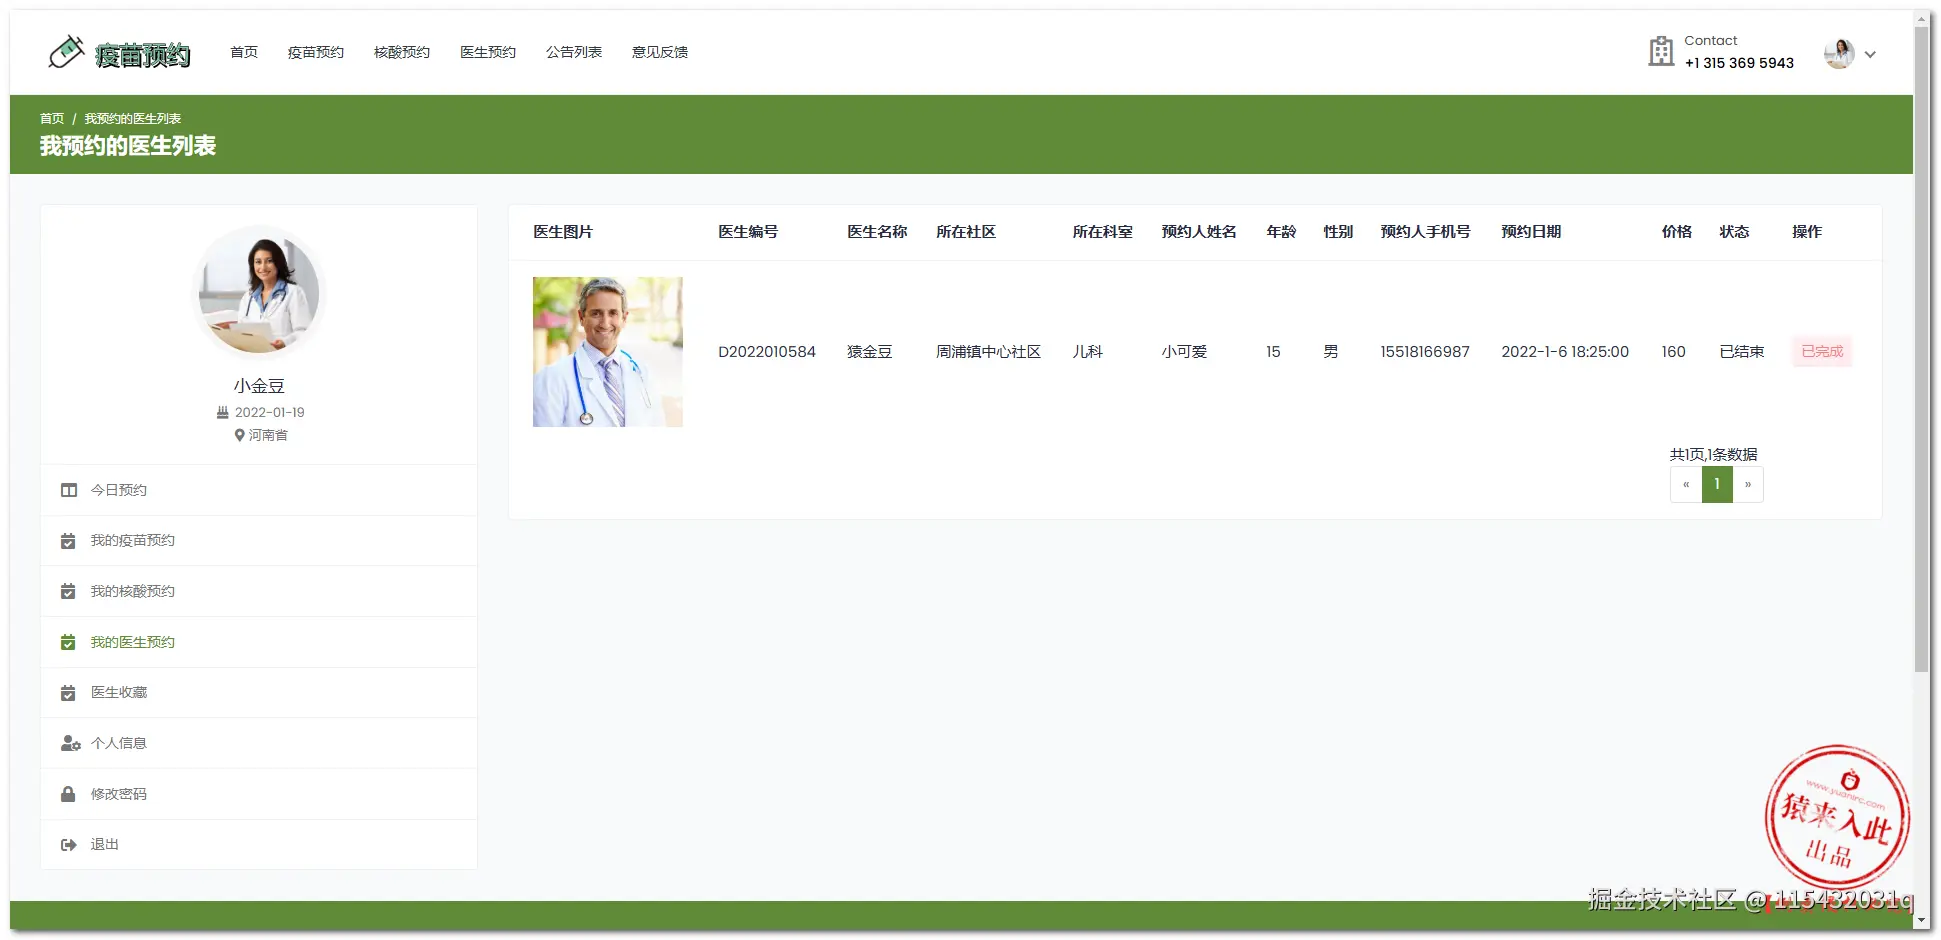Click the 医生收藏 calendar icon
The width and height of the screenshot is (1941, 940).
click(68, 693)
